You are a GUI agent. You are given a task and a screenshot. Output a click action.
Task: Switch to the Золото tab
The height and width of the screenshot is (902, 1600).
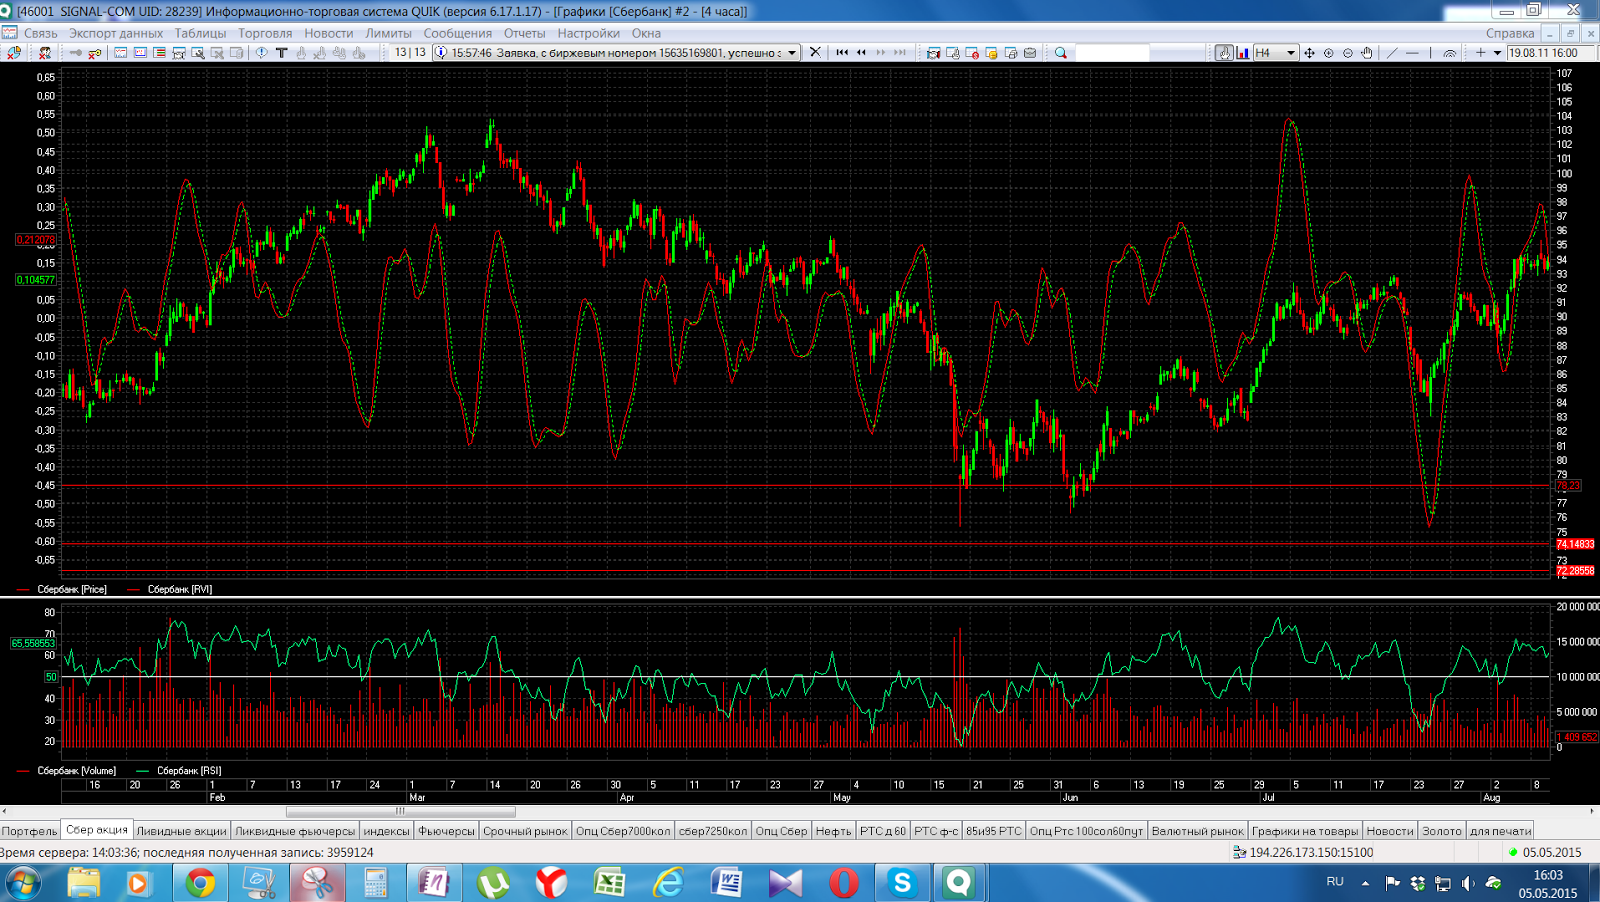[x=1441, y=831]
